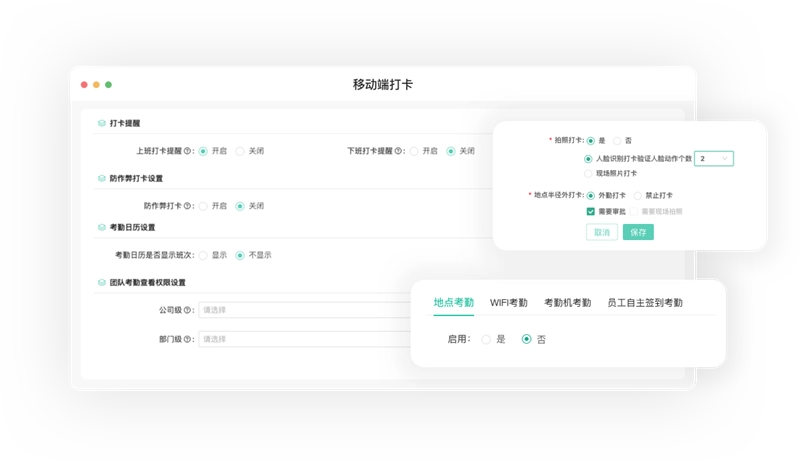Viewport: 800px width, 462px height.
Task: Select 关闭 for 上班打卡提醒
Action: click(240, 151)
